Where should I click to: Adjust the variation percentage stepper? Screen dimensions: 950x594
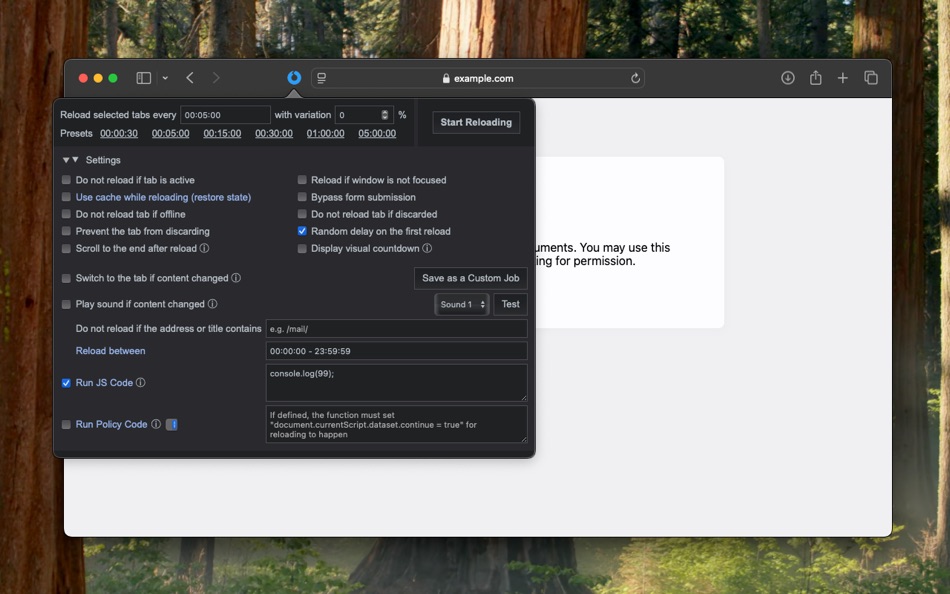point(385,115)
